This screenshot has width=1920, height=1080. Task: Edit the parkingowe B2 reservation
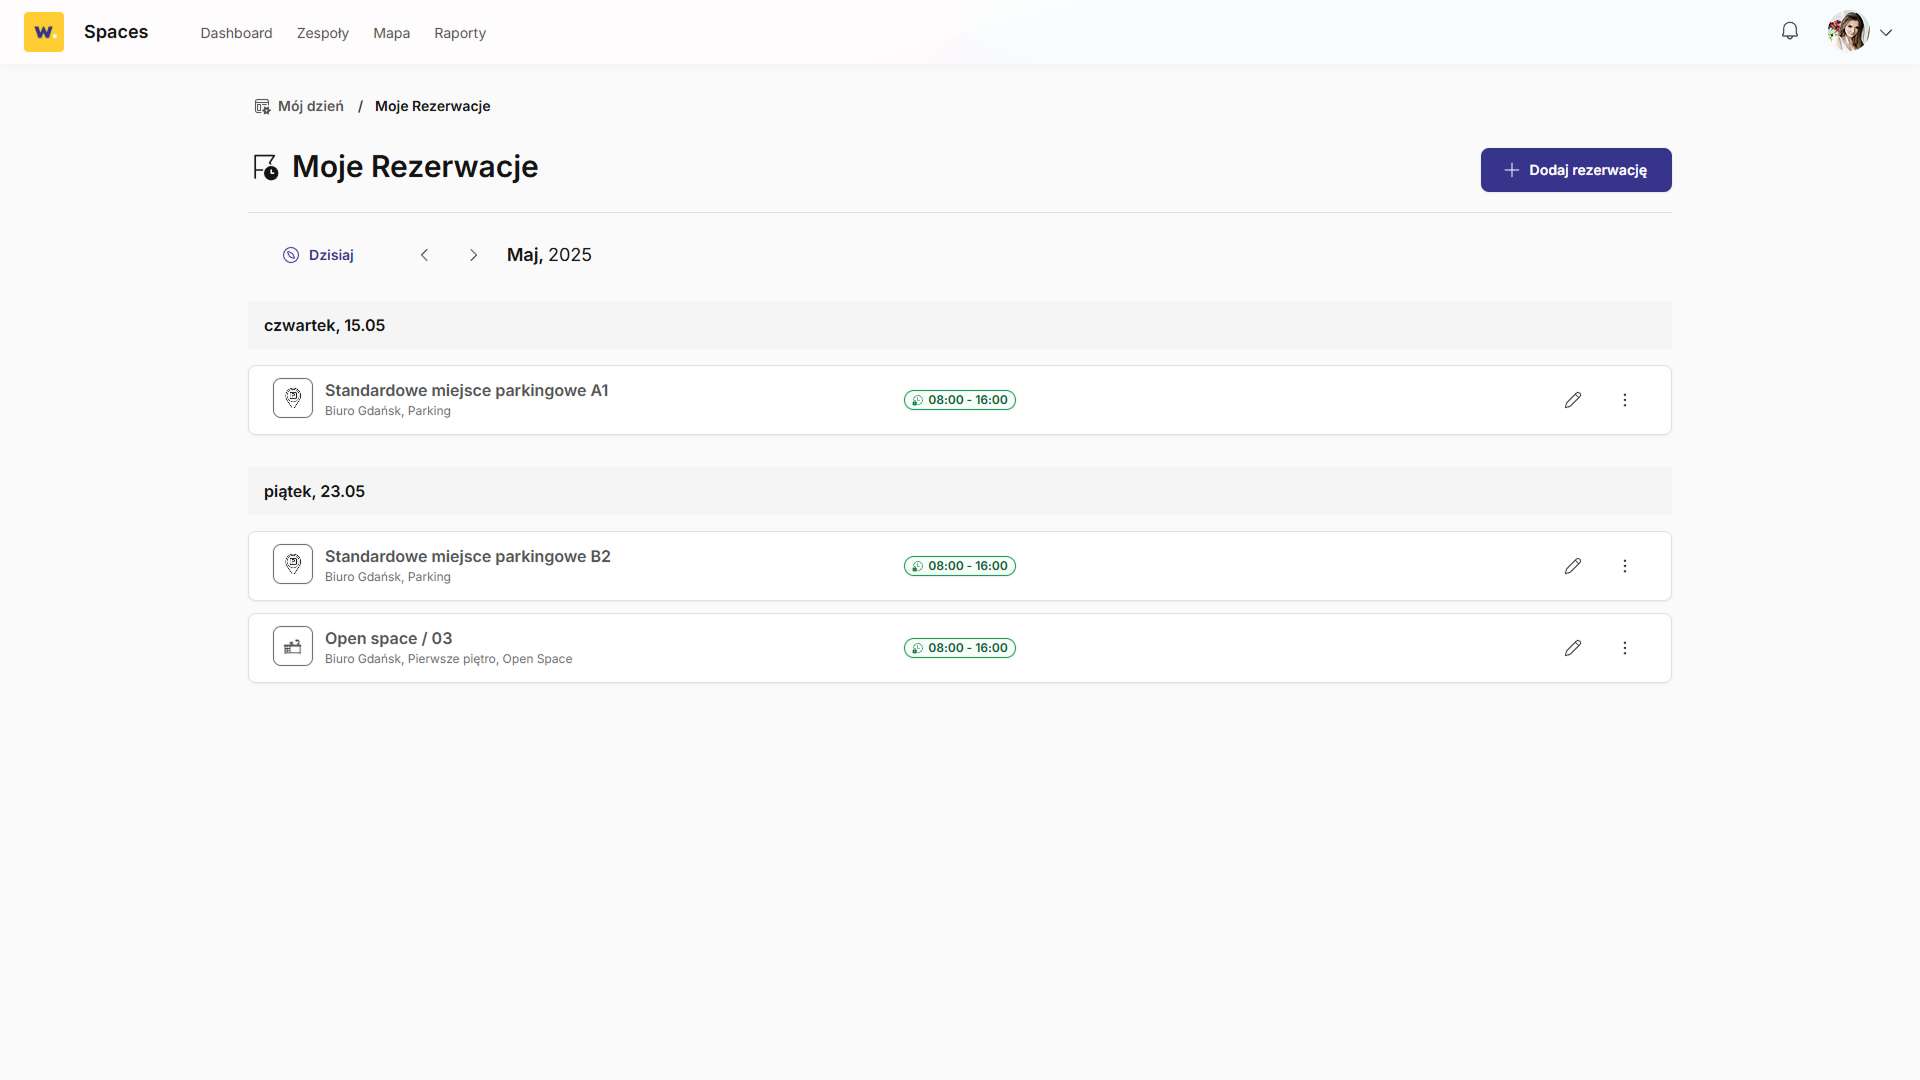pyautogui.click(x=1573, y=566)
